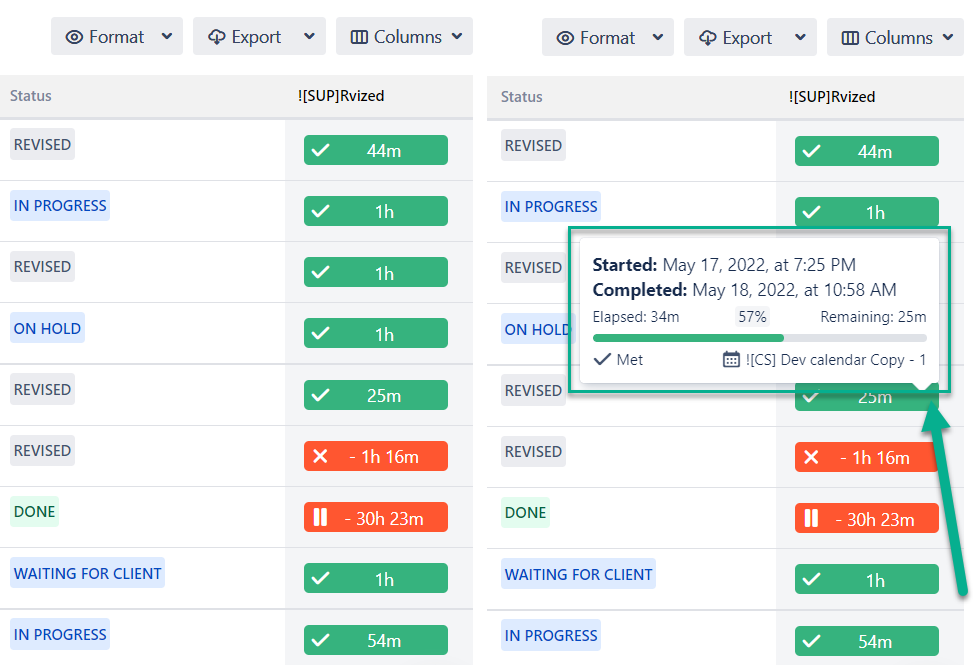Screen dimensions: 974x665
Task: Click the WAITING FOR CLIENT status in the right panel
Action: coord(578,574)
